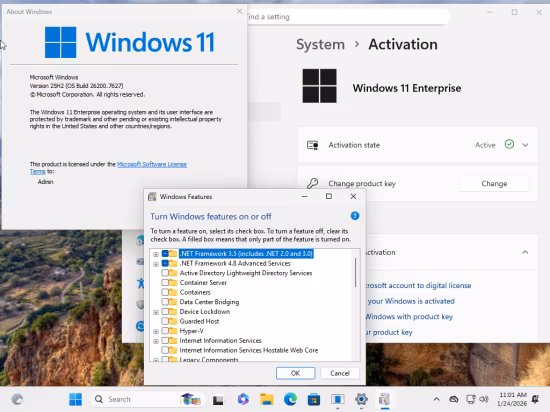Viewport: 550px width, 412px height.
Task: Click the taskbar Search box
Action: click(147, 399)
